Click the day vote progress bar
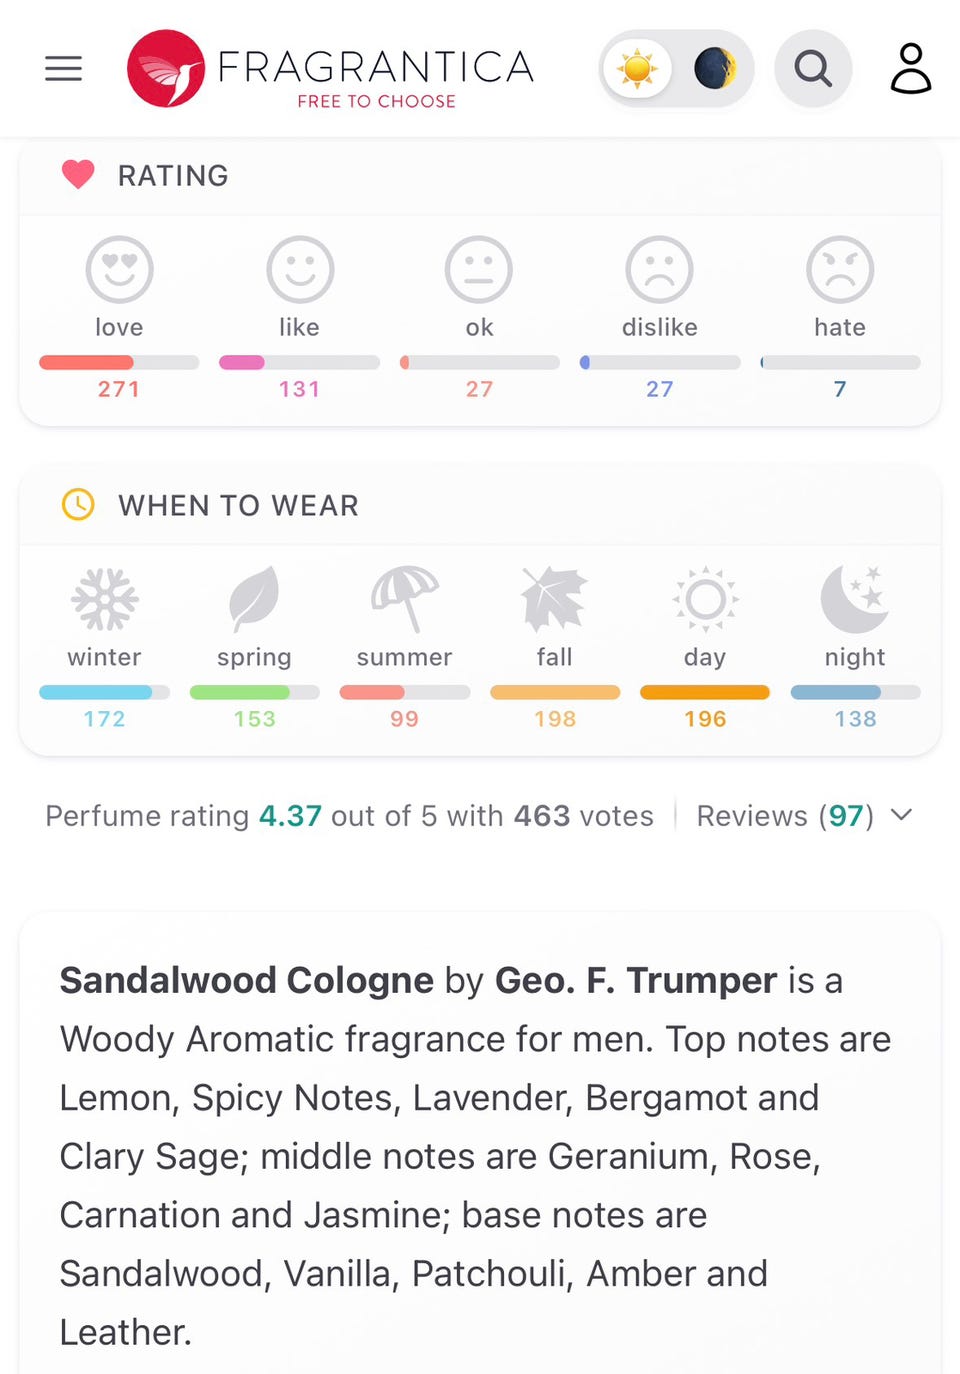960x1374 pixels. [x=705, y=692]
